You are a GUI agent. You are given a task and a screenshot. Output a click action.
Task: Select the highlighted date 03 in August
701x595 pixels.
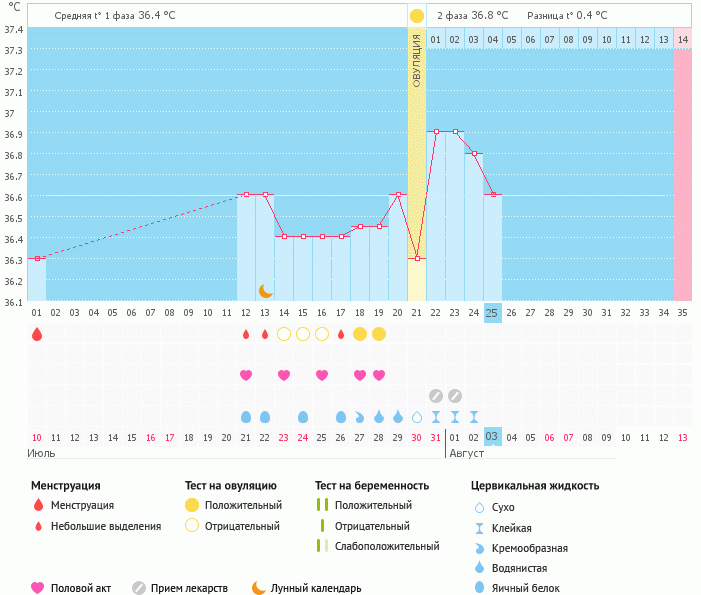click(x=492, y=437)
